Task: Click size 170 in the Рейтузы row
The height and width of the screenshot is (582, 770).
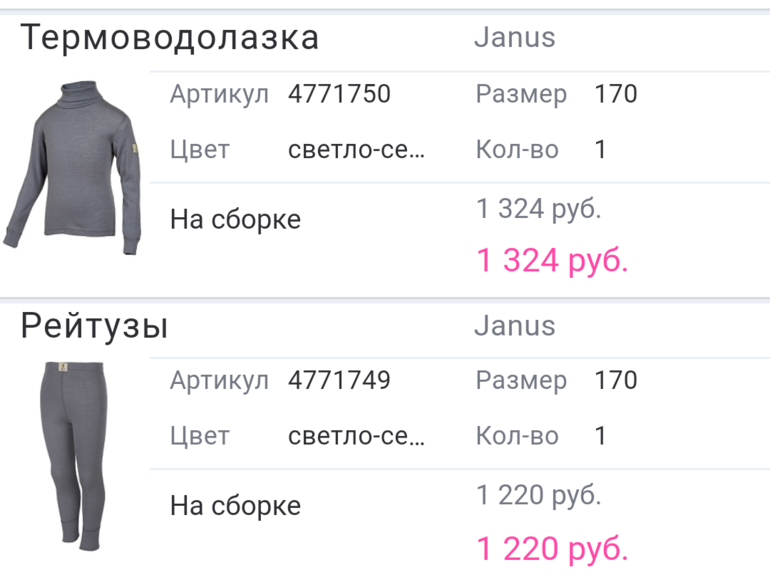Action: (x=615, y=381)
